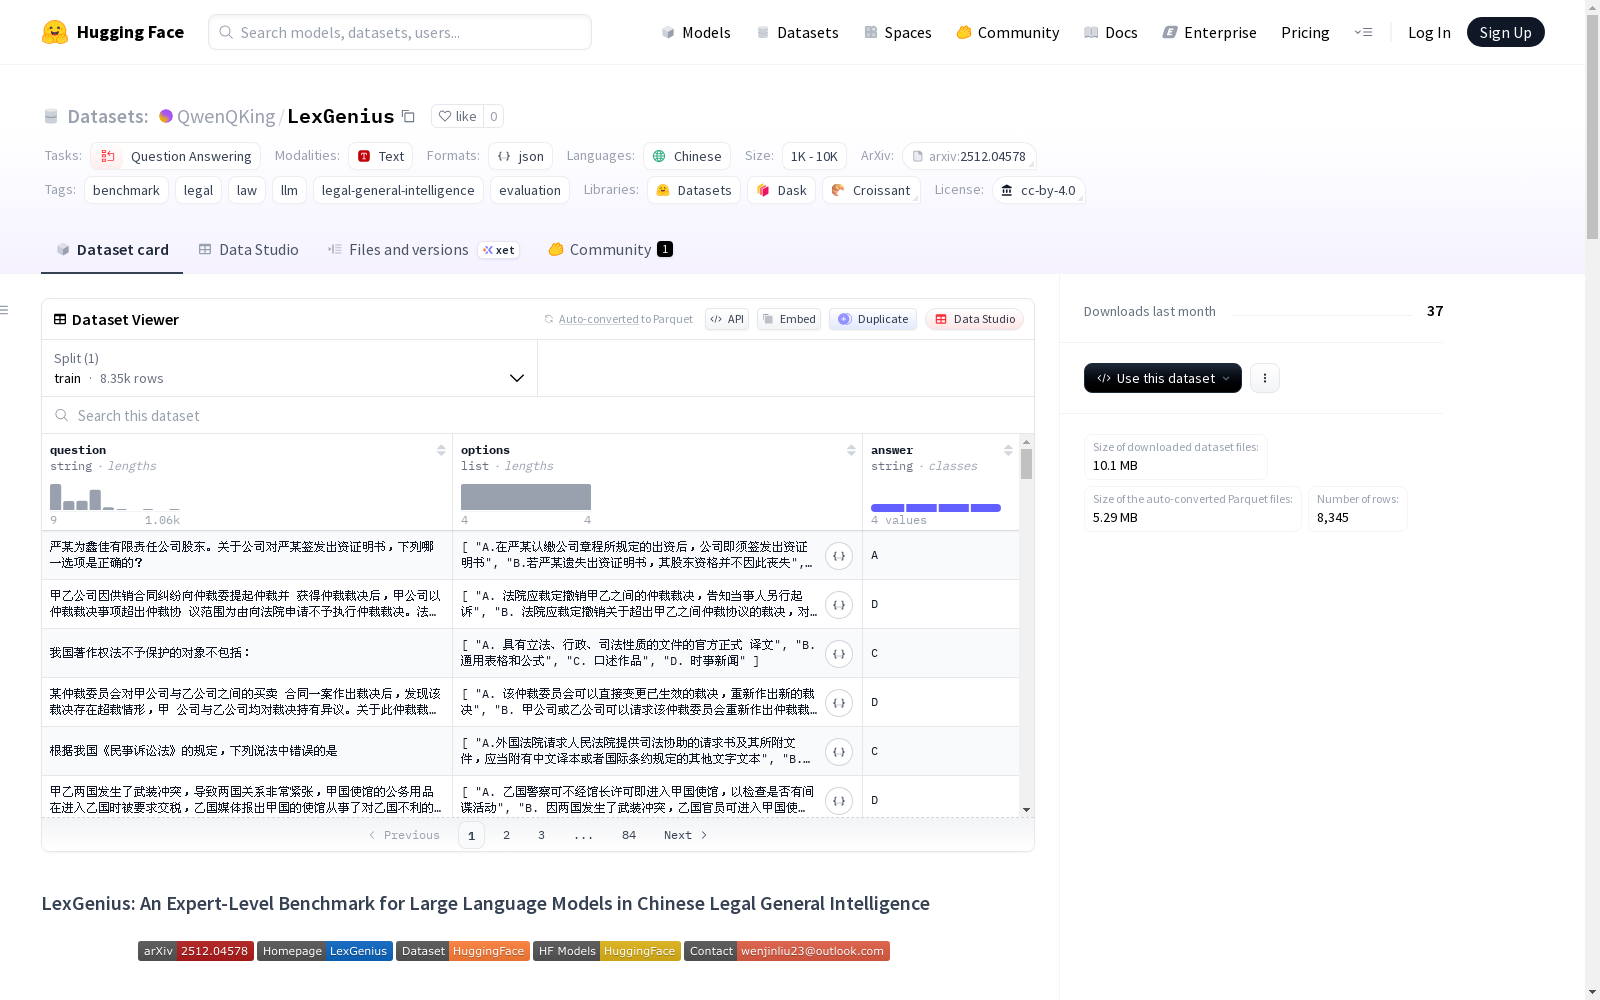Open Enterprise in the top navigation
1600x1000 pixels.
click(1210, 32)
